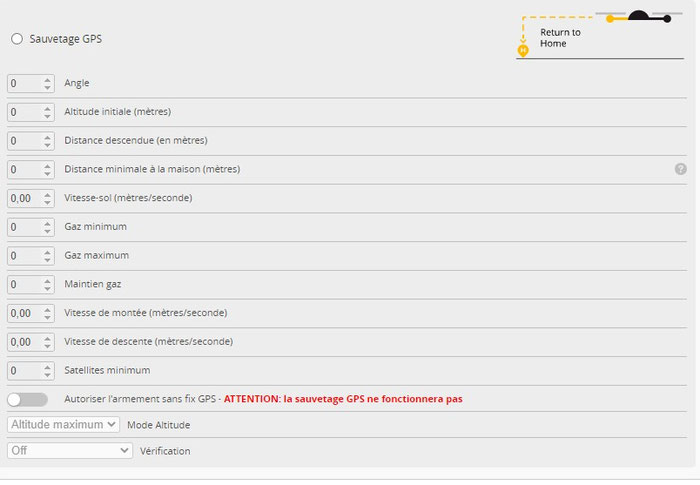Click the help icon for Distance minimale à la maison
Screen dimensions: 700x485
680,169
